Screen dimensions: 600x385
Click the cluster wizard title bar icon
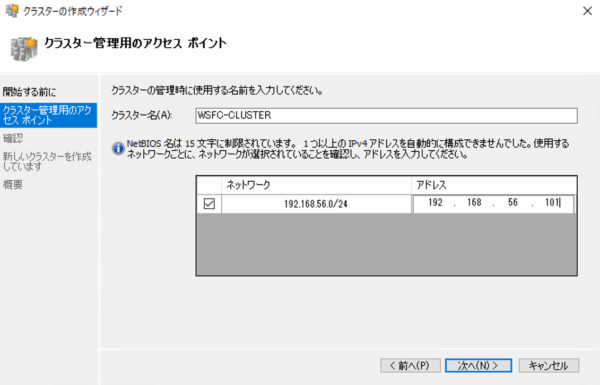pos(11,11)
